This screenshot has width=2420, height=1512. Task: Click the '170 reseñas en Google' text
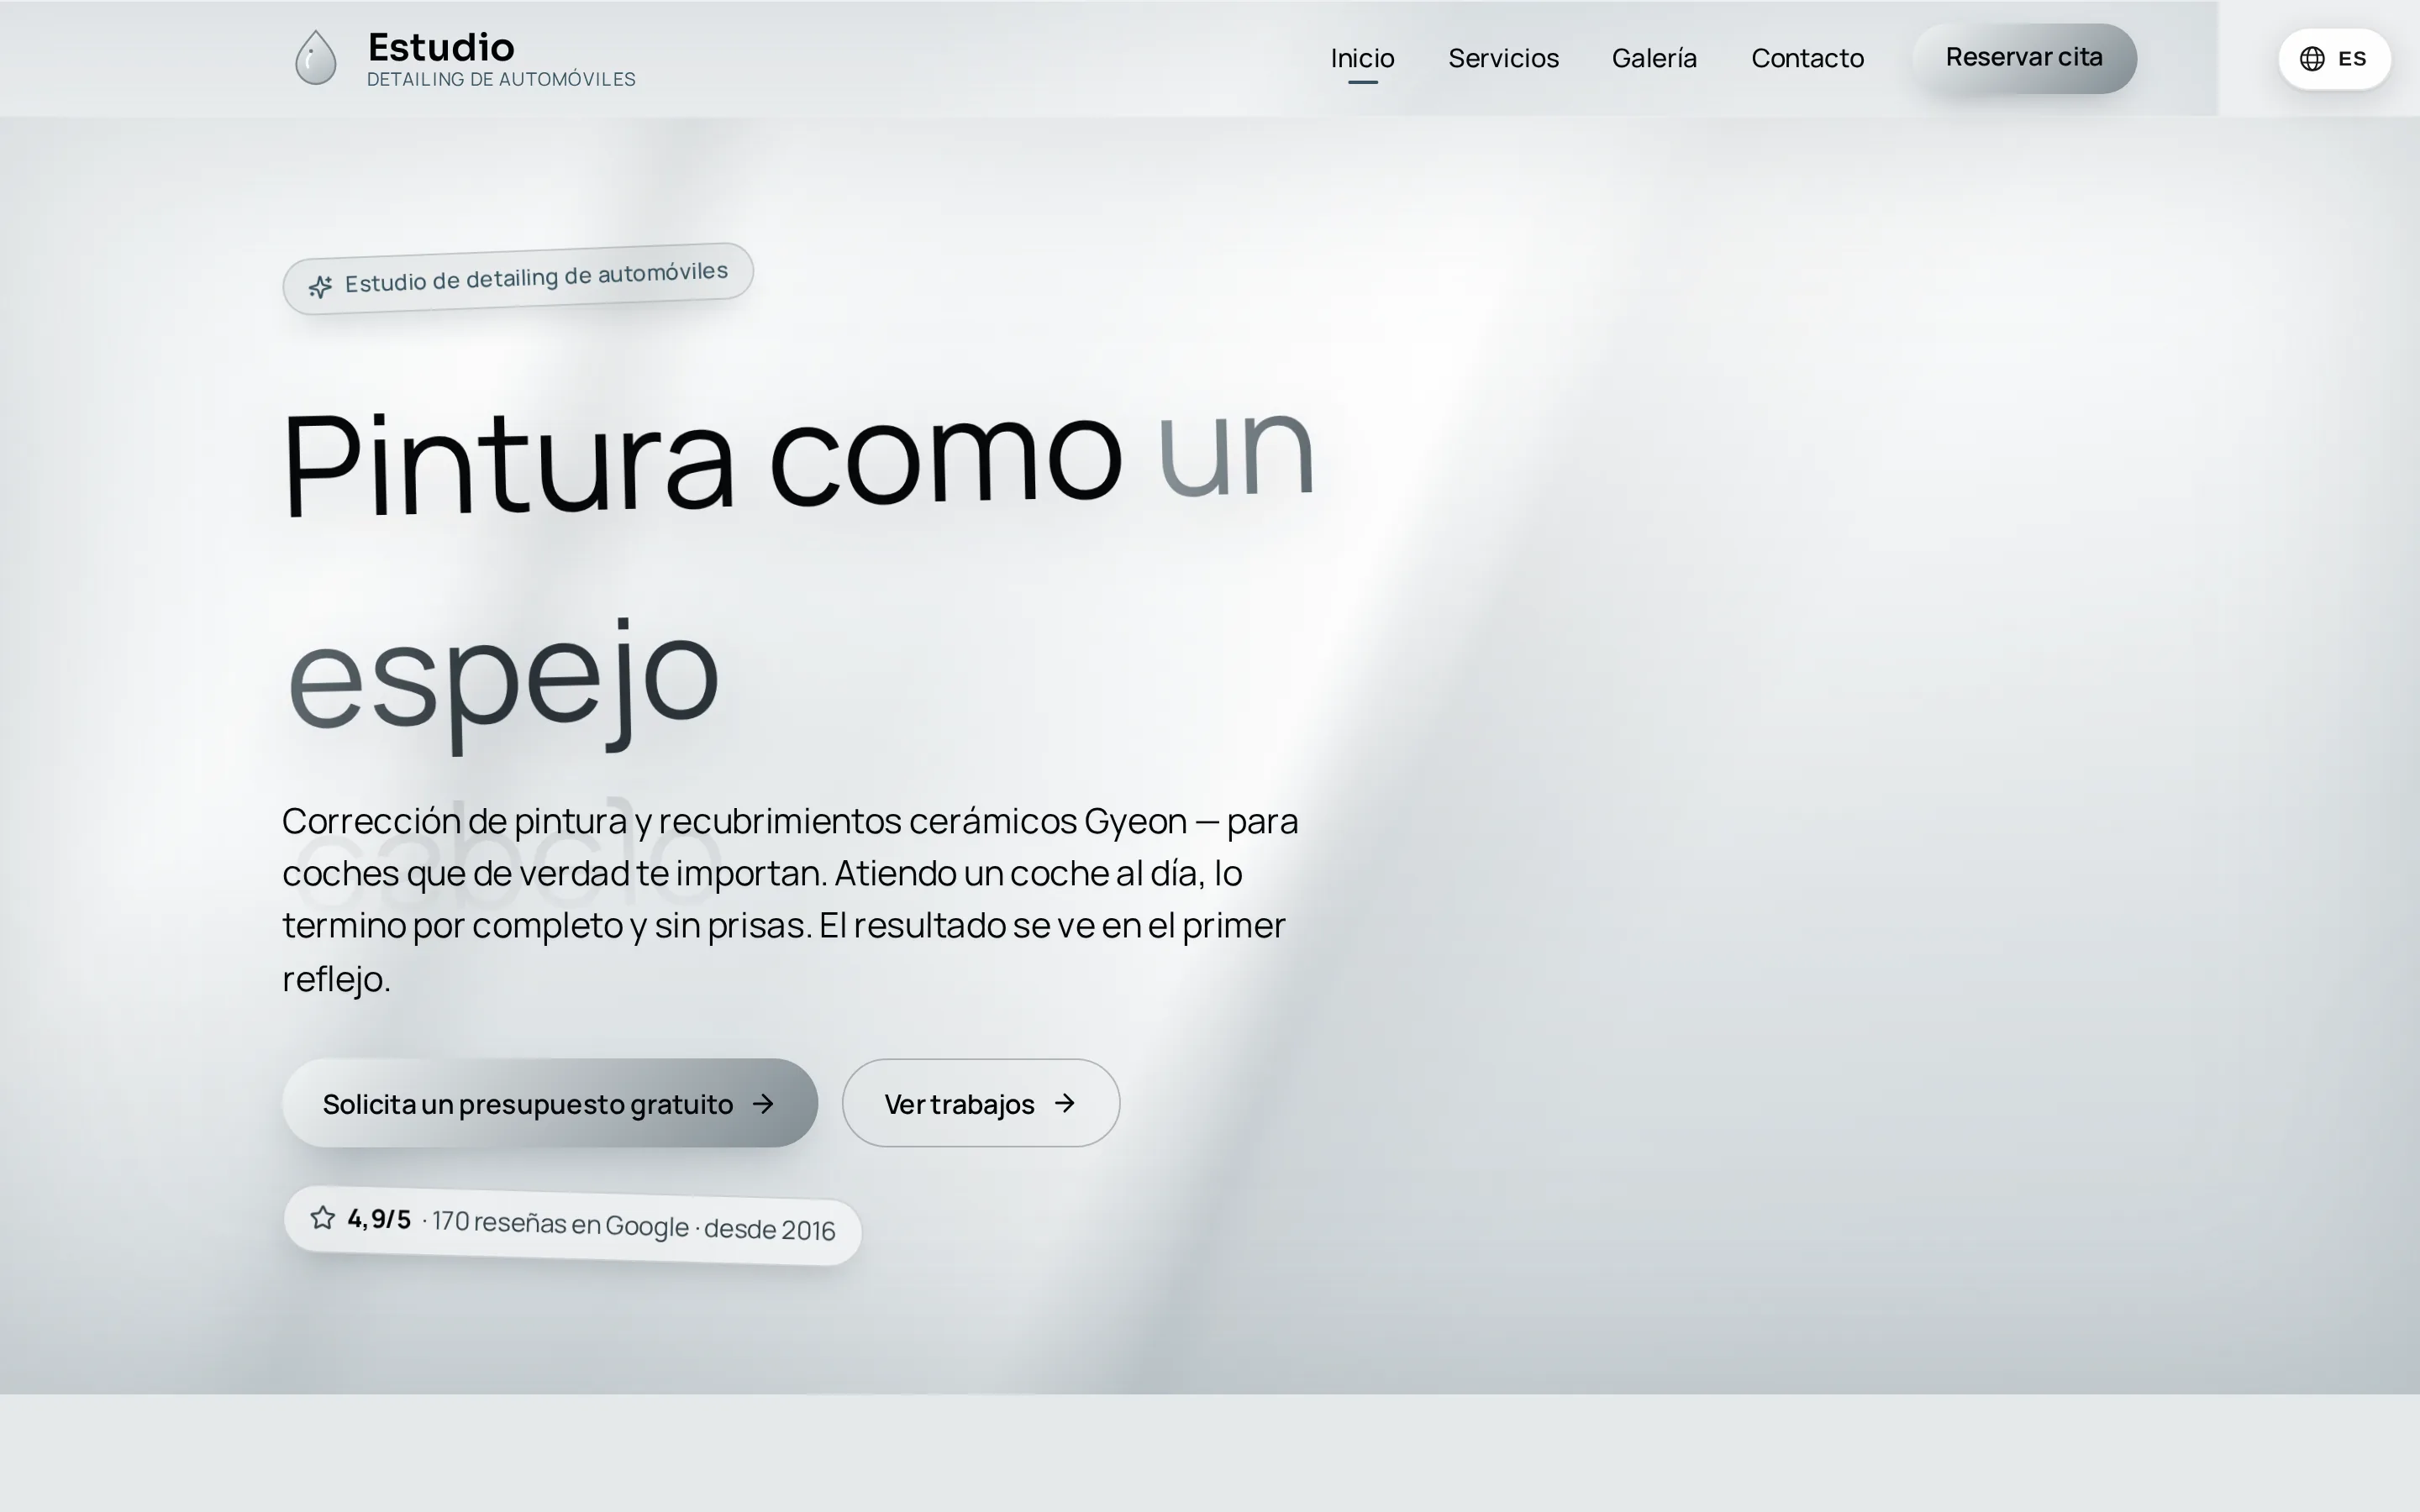[560, 1223]
